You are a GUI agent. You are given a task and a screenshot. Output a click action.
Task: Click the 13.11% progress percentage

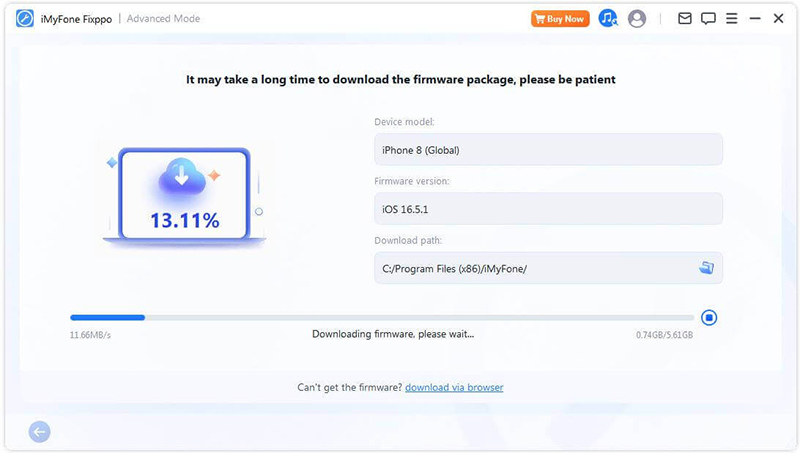[x=185, y=220]
